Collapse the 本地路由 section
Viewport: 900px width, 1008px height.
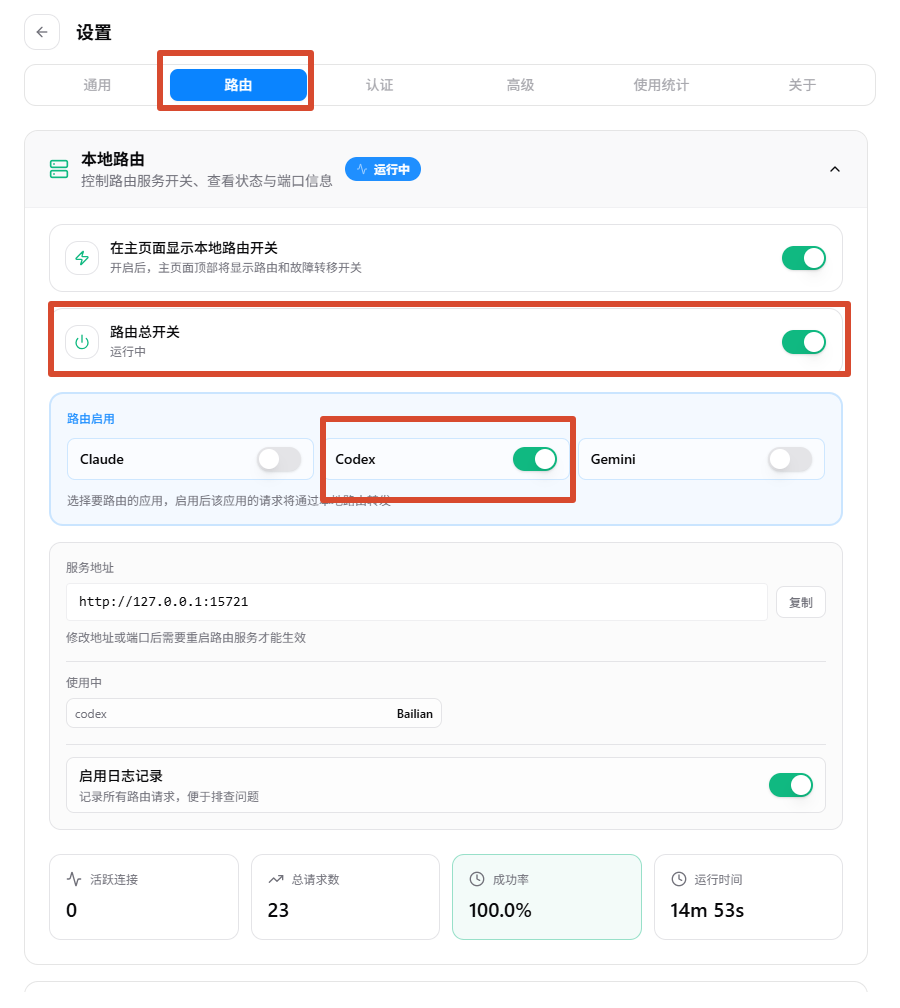click(x=835, y=169)
